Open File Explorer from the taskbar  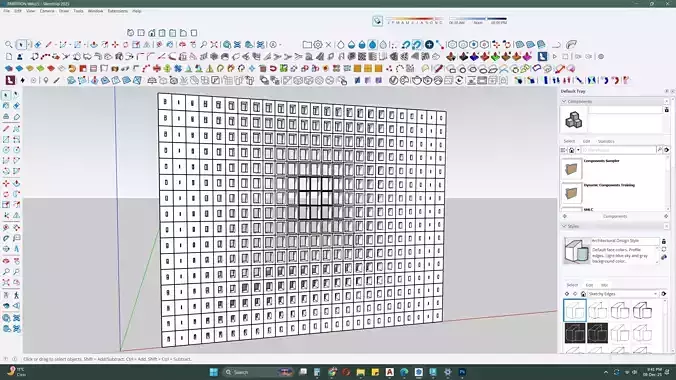[360, 372]
